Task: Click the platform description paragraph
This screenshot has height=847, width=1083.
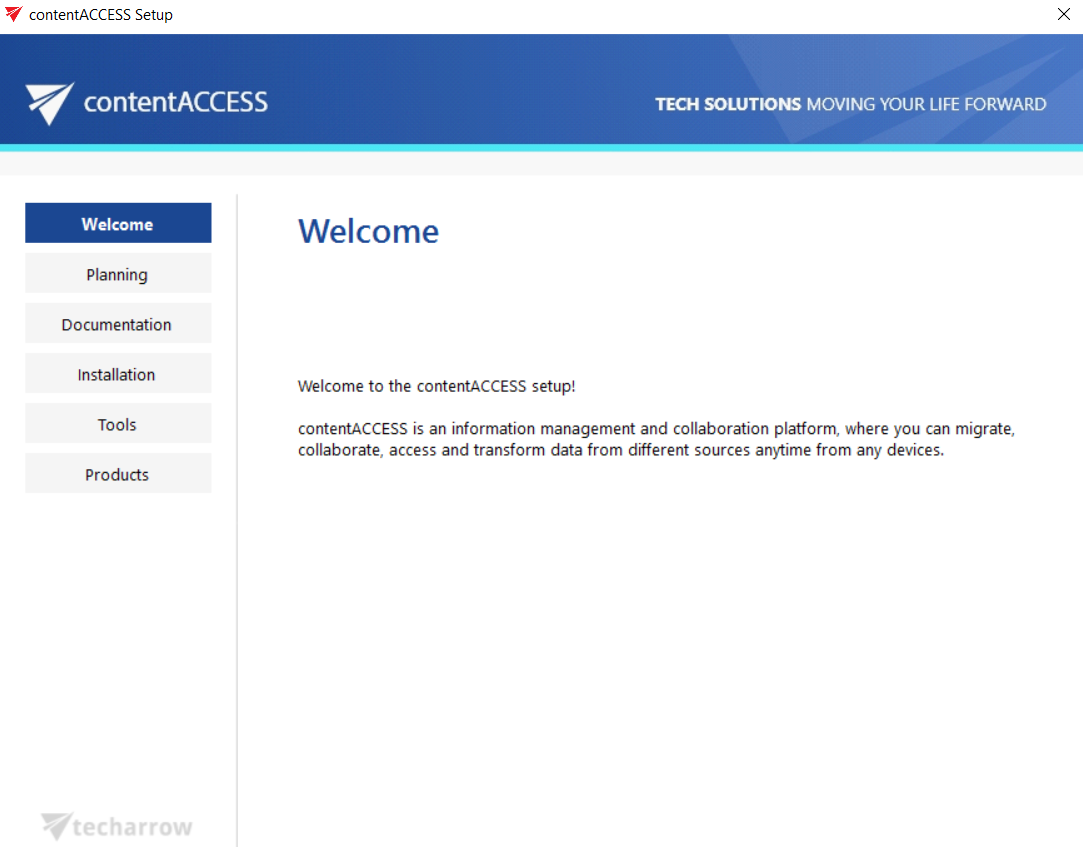Action: coord(656,439)
